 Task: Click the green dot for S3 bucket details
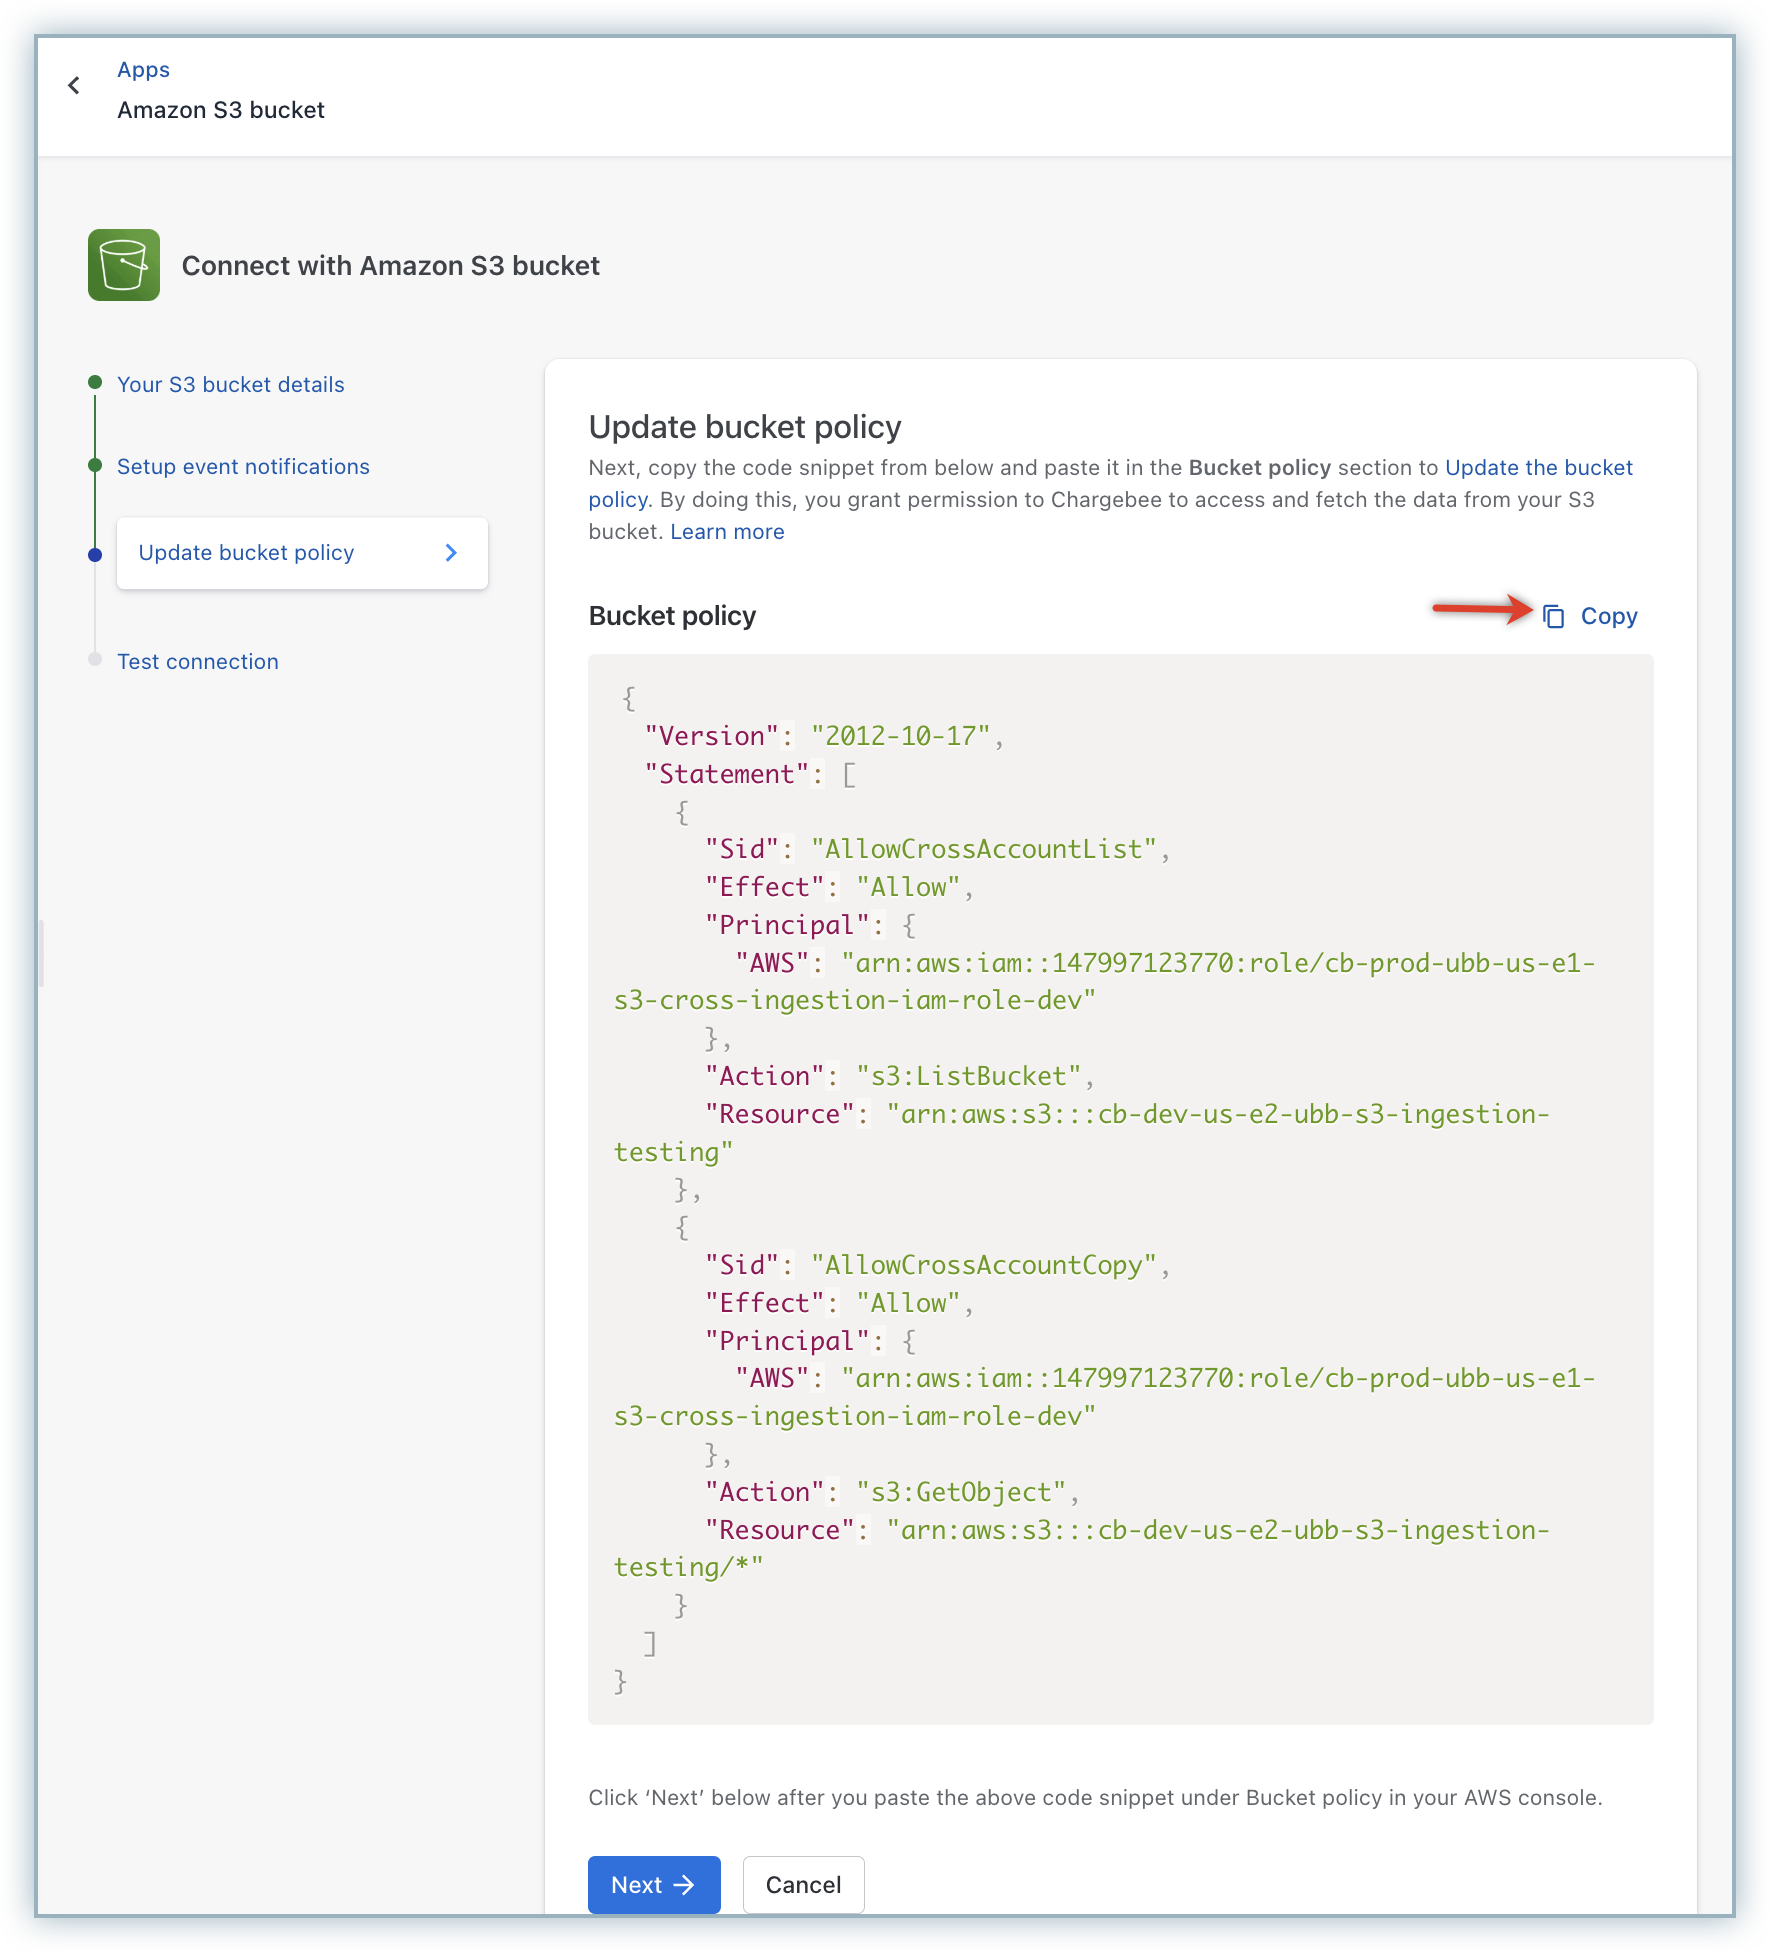coord(95,383)
